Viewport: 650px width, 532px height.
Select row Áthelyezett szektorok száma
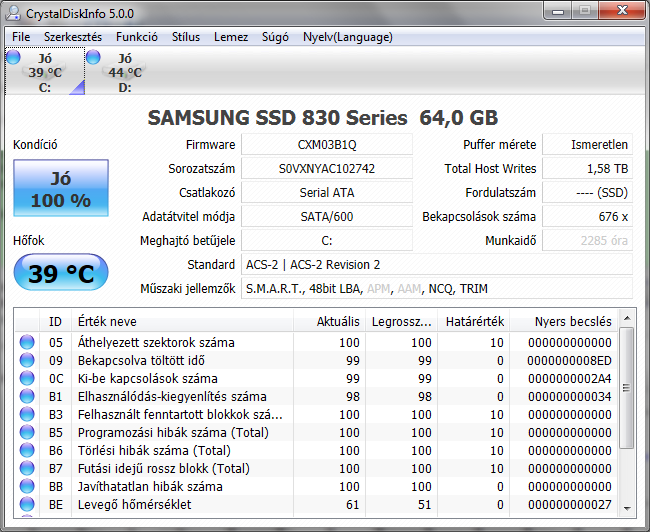pyautogui.click(x=316, y=343)
